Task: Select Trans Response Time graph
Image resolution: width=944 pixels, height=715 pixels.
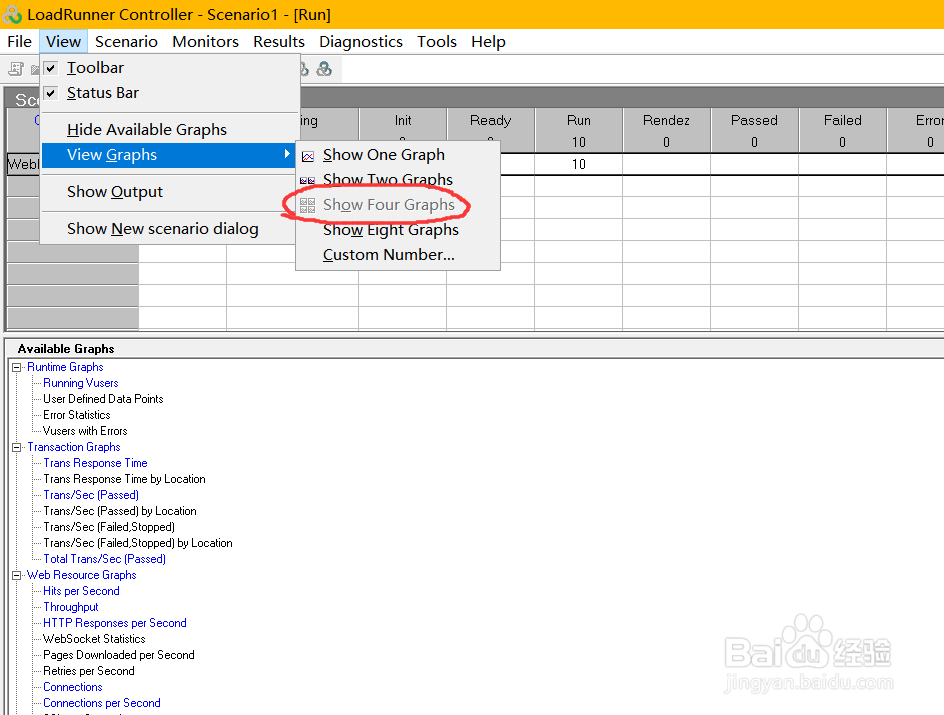Action: tap(95, 463)
